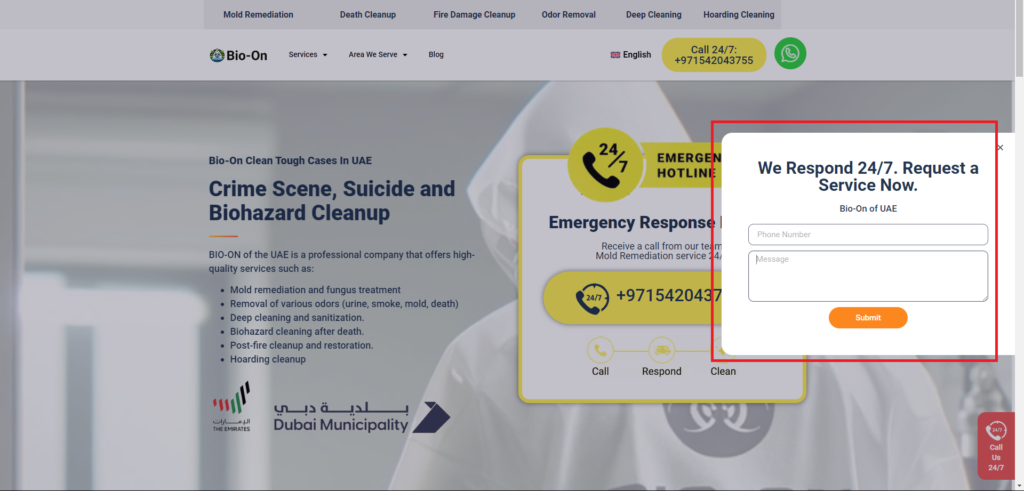Screen dimensions: 1024x491
Task: Open the Blog page
Action: pos(436,55)
